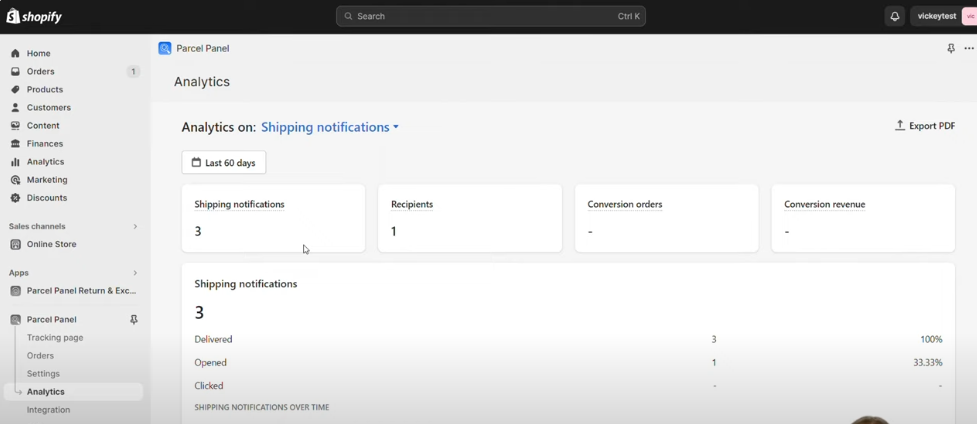Click the calendar icon in date filter
Image resolution: width=977 pixels, height=424 pixels.
click(196, 163)
